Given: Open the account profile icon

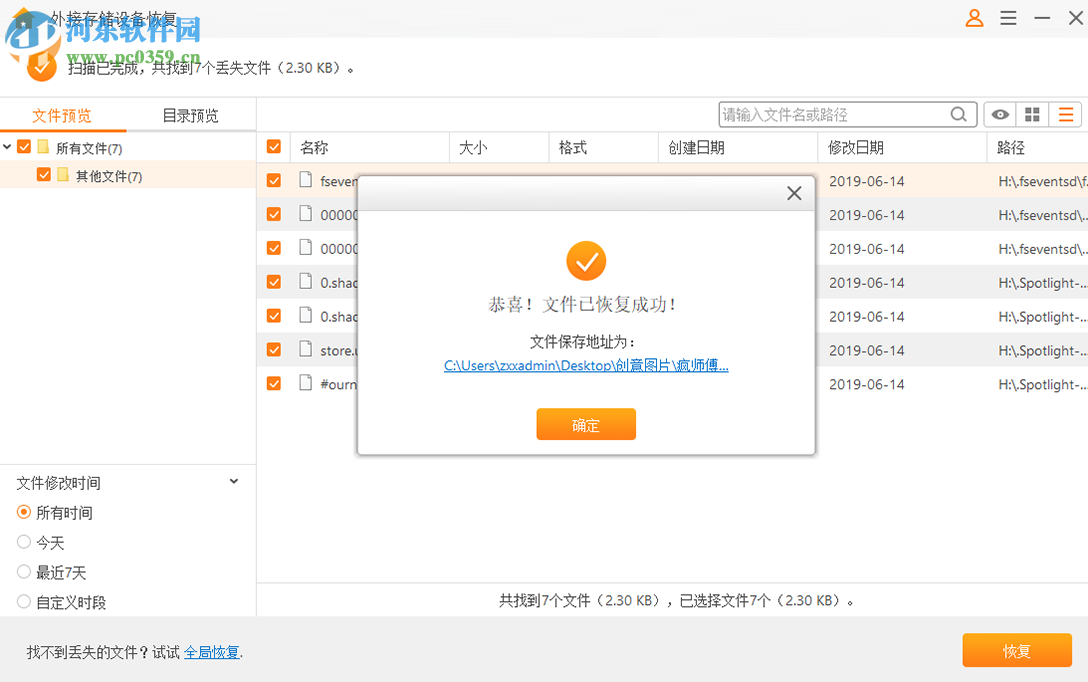Looking at the screenshot, I should [974, 18].
